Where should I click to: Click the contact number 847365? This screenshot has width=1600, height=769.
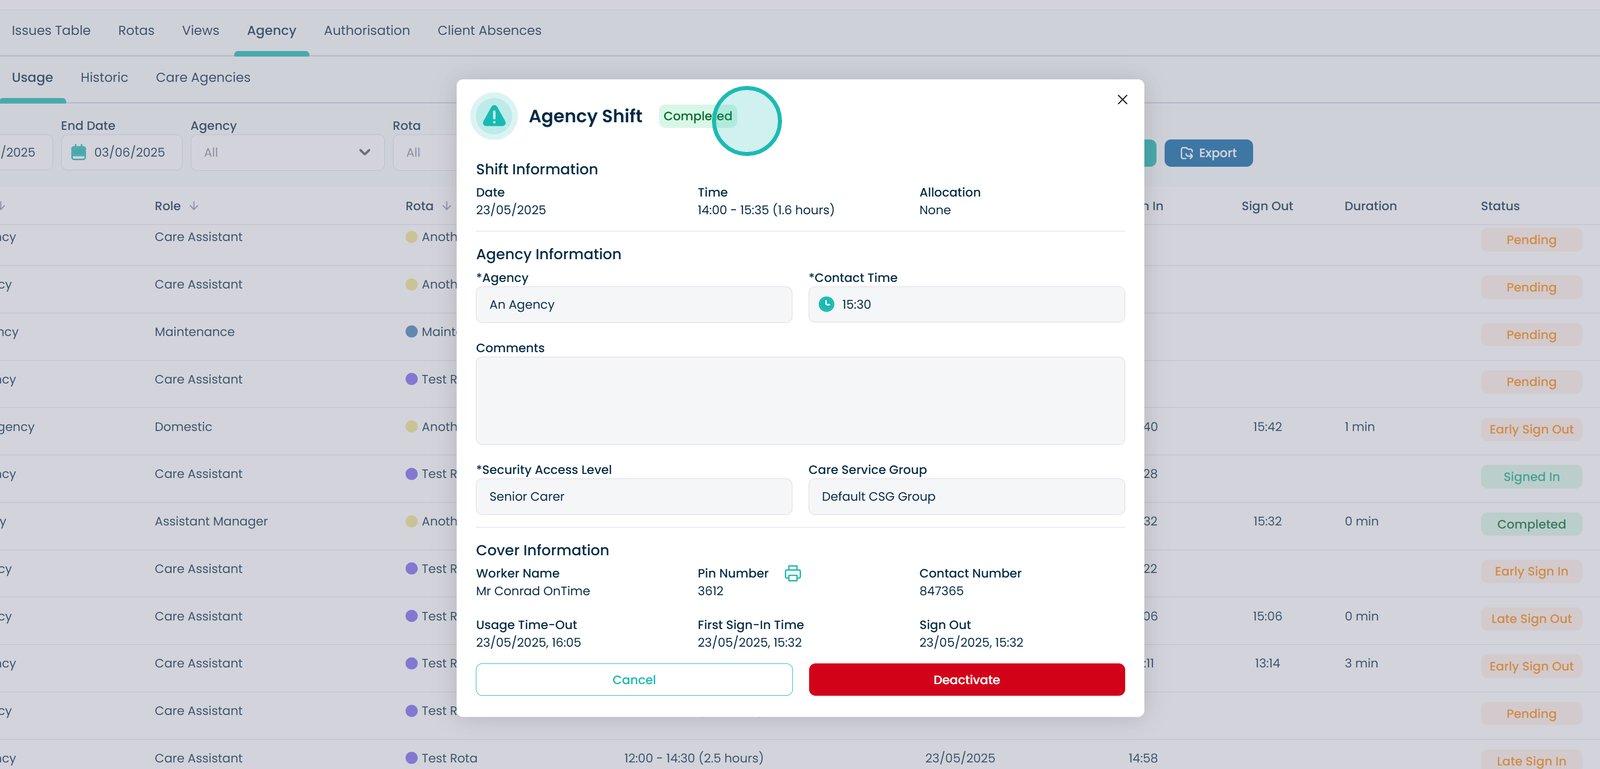[941, 591]
